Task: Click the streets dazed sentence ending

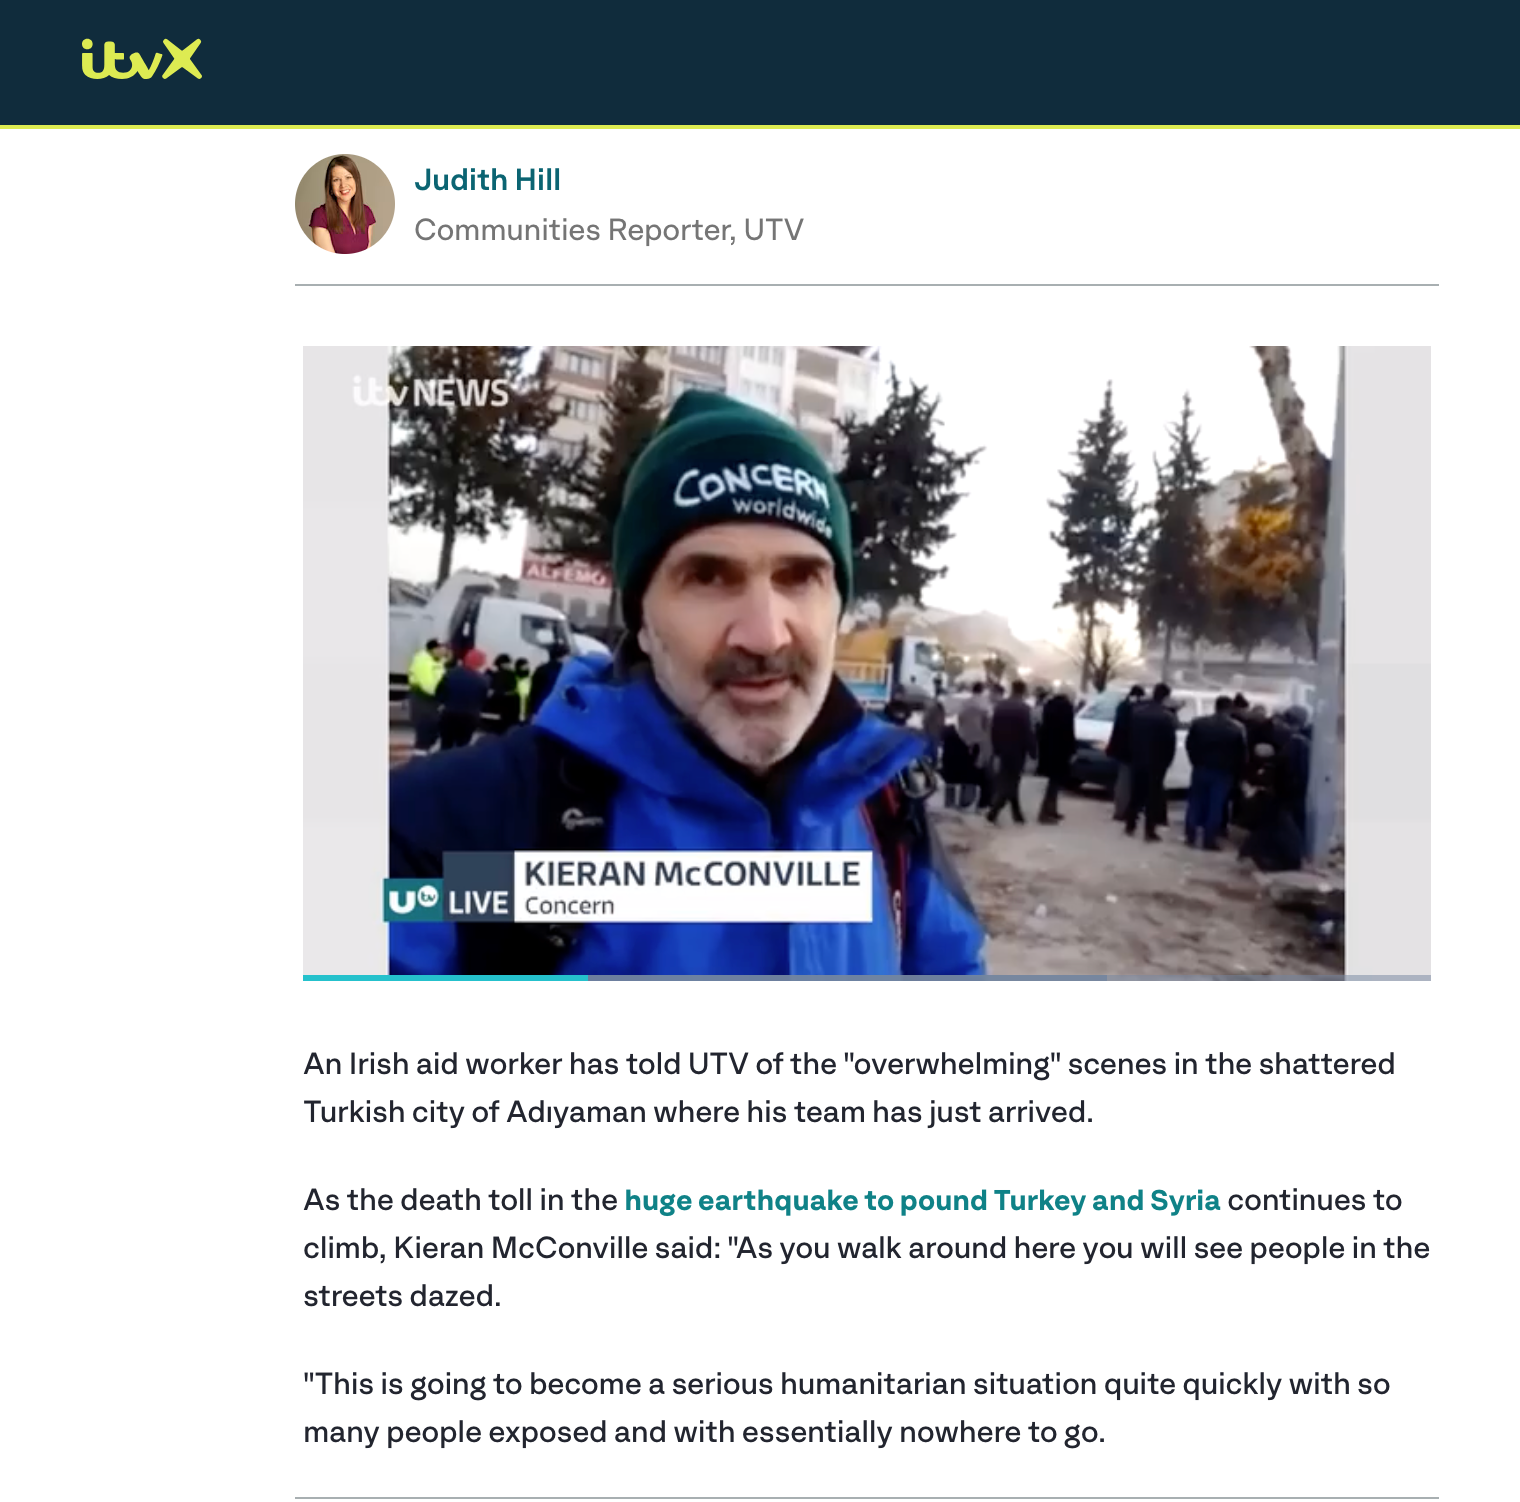Action: [402, 1296]
